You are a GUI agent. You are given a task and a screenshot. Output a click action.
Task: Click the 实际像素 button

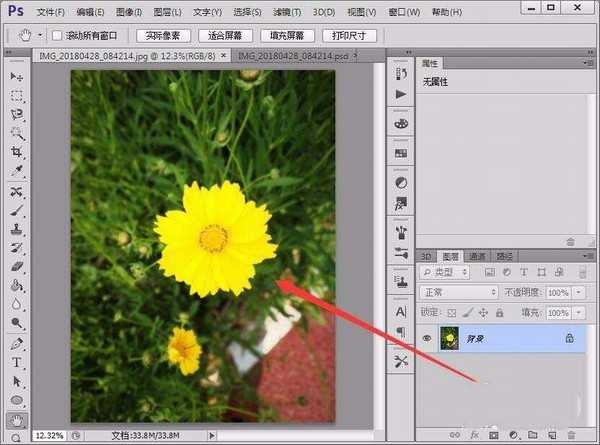[x=161, y=35]
